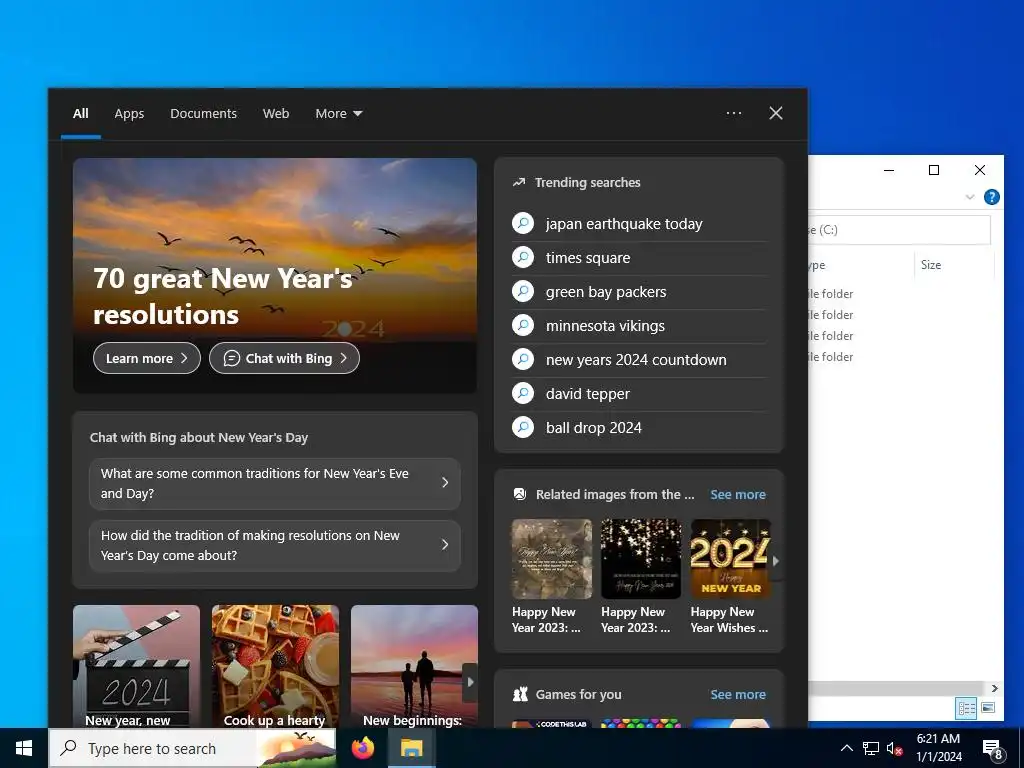The image size is (1024, 768).
Task: Open the network status tray icon
Action: click(871, 748)
